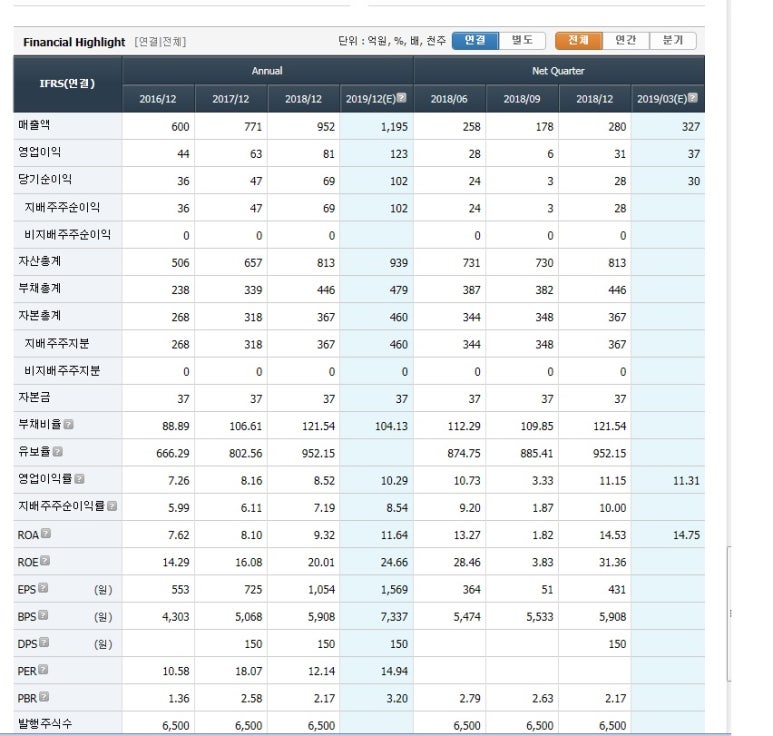Open help icon beside PER
This screenshot has width=773, height=736.
(43, 669)
